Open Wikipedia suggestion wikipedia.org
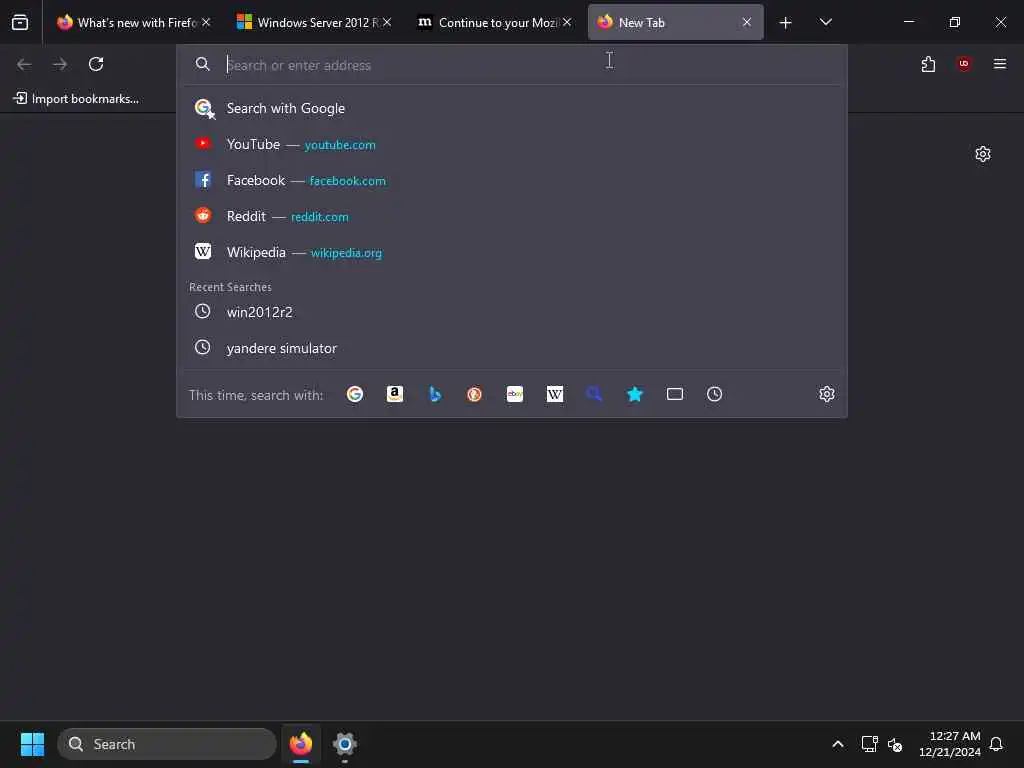 (x=512, y=252)
